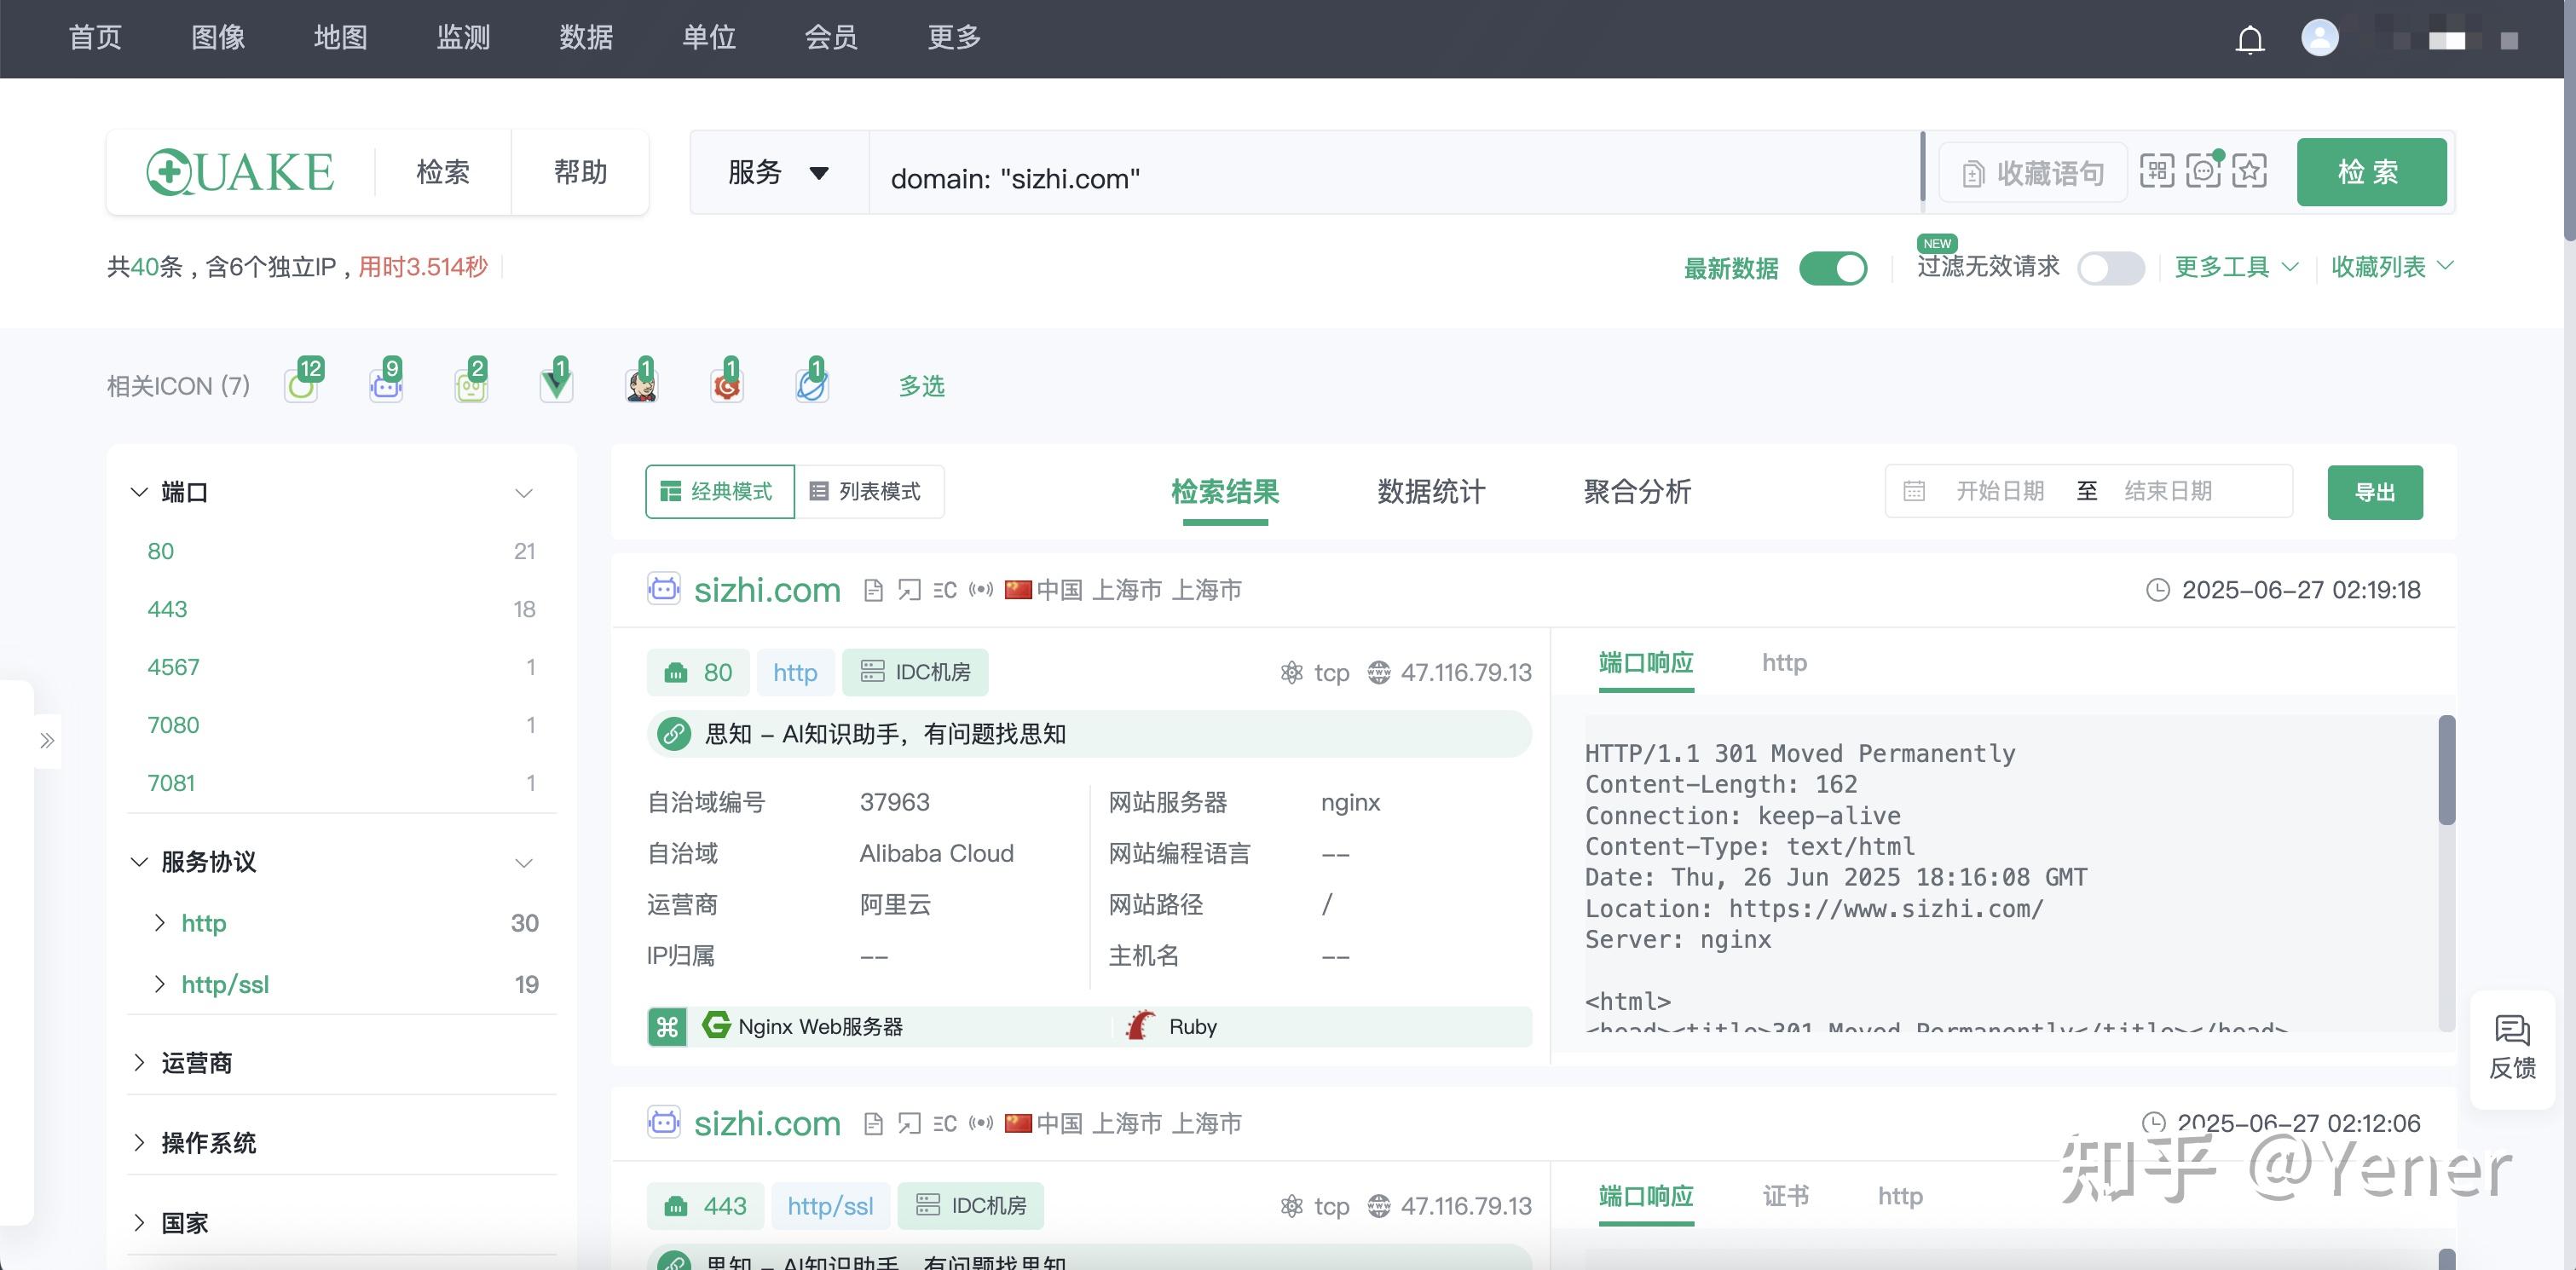Enable the 过滤无效请求 switch
This screenshot has height=1270, width=2576.
click(2111, 268)
